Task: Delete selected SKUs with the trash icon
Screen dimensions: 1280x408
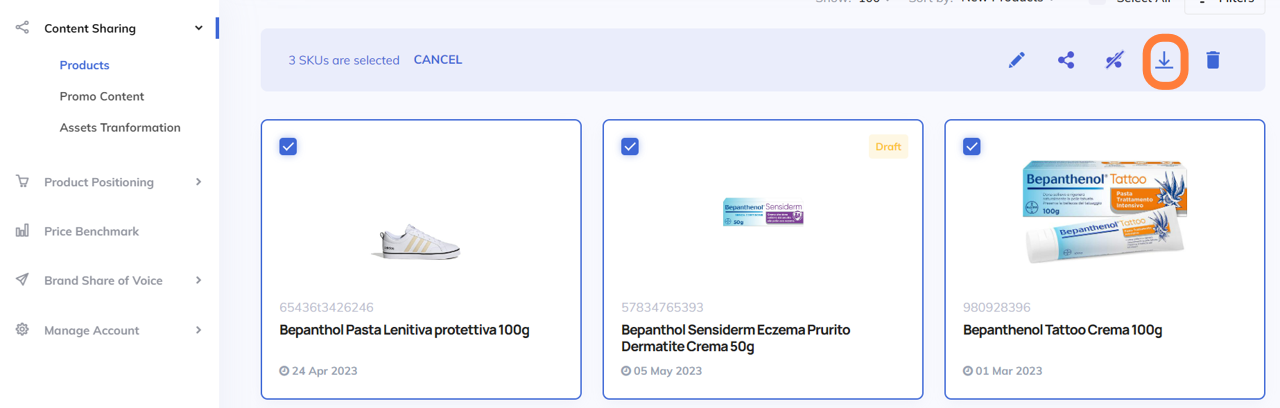Action: pos(1213,60)
